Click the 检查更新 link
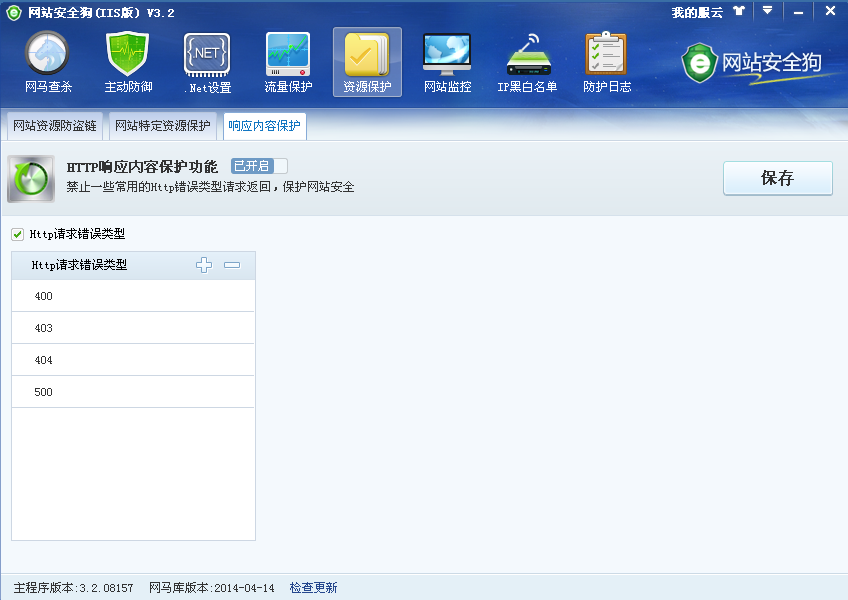848x600 pixels. (x=313, y=588)
